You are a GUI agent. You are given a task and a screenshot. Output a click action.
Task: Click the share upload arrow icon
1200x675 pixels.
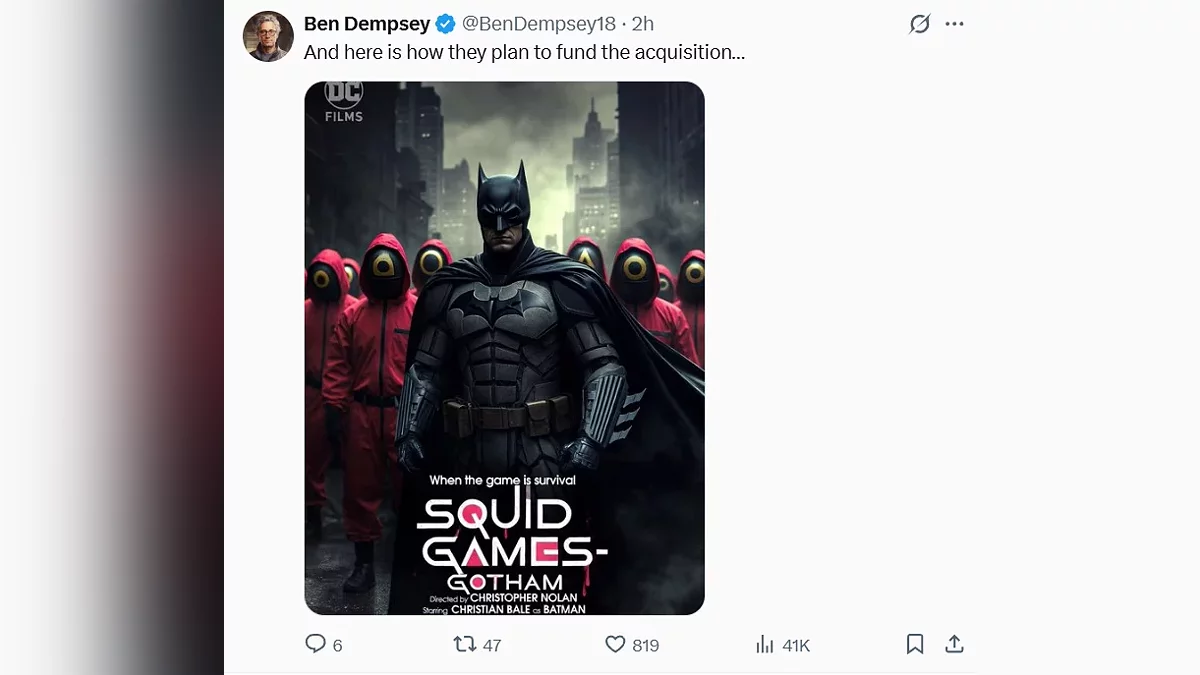coord(954,644)
